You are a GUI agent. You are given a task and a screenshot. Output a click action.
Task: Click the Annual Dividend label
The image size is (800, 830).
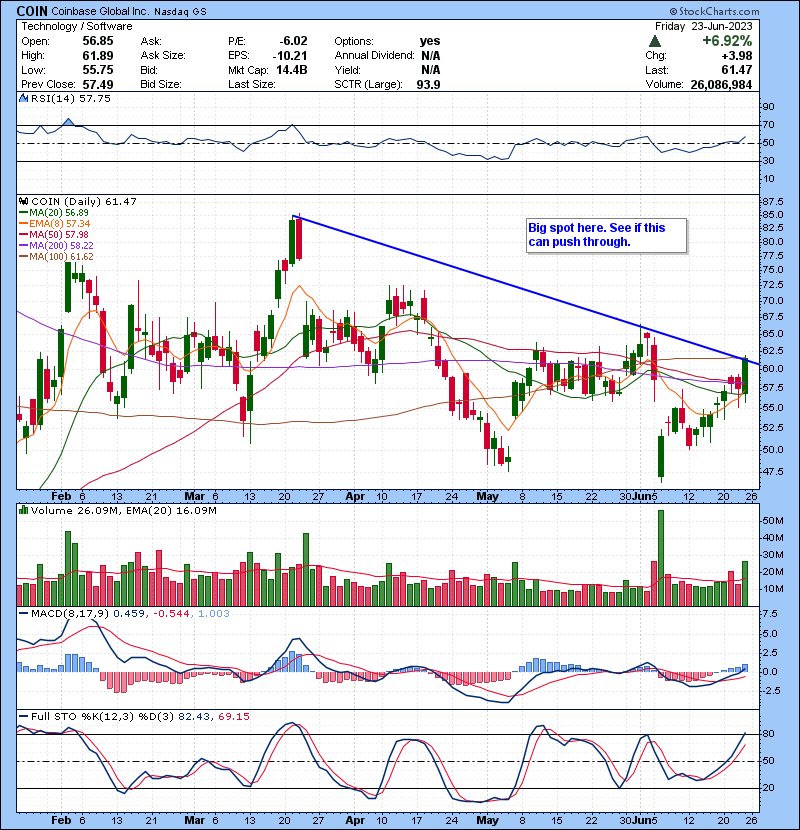374,55
